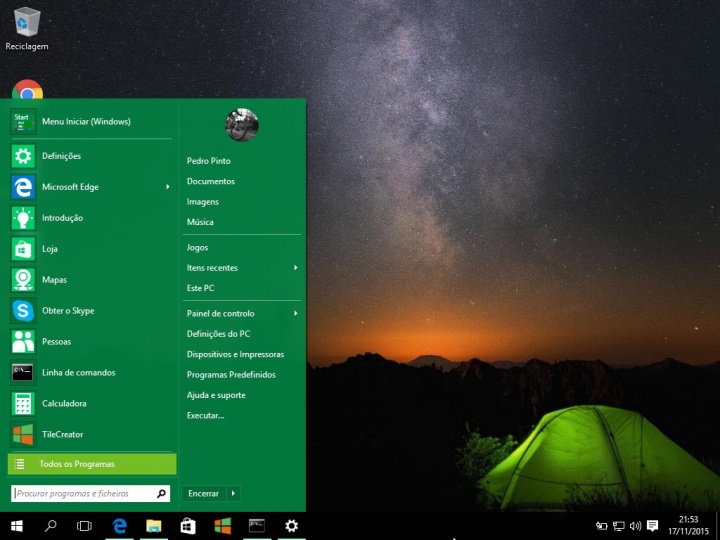Select Dispositivos e Impressoras entry
Viewport: 720px width, 540px height.
click(235, 355)
